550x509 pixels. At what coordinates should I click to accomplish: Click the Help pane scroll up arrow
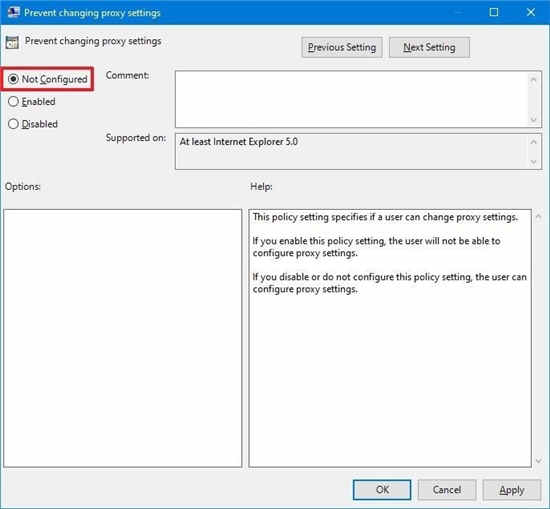(x=538, y=217)
